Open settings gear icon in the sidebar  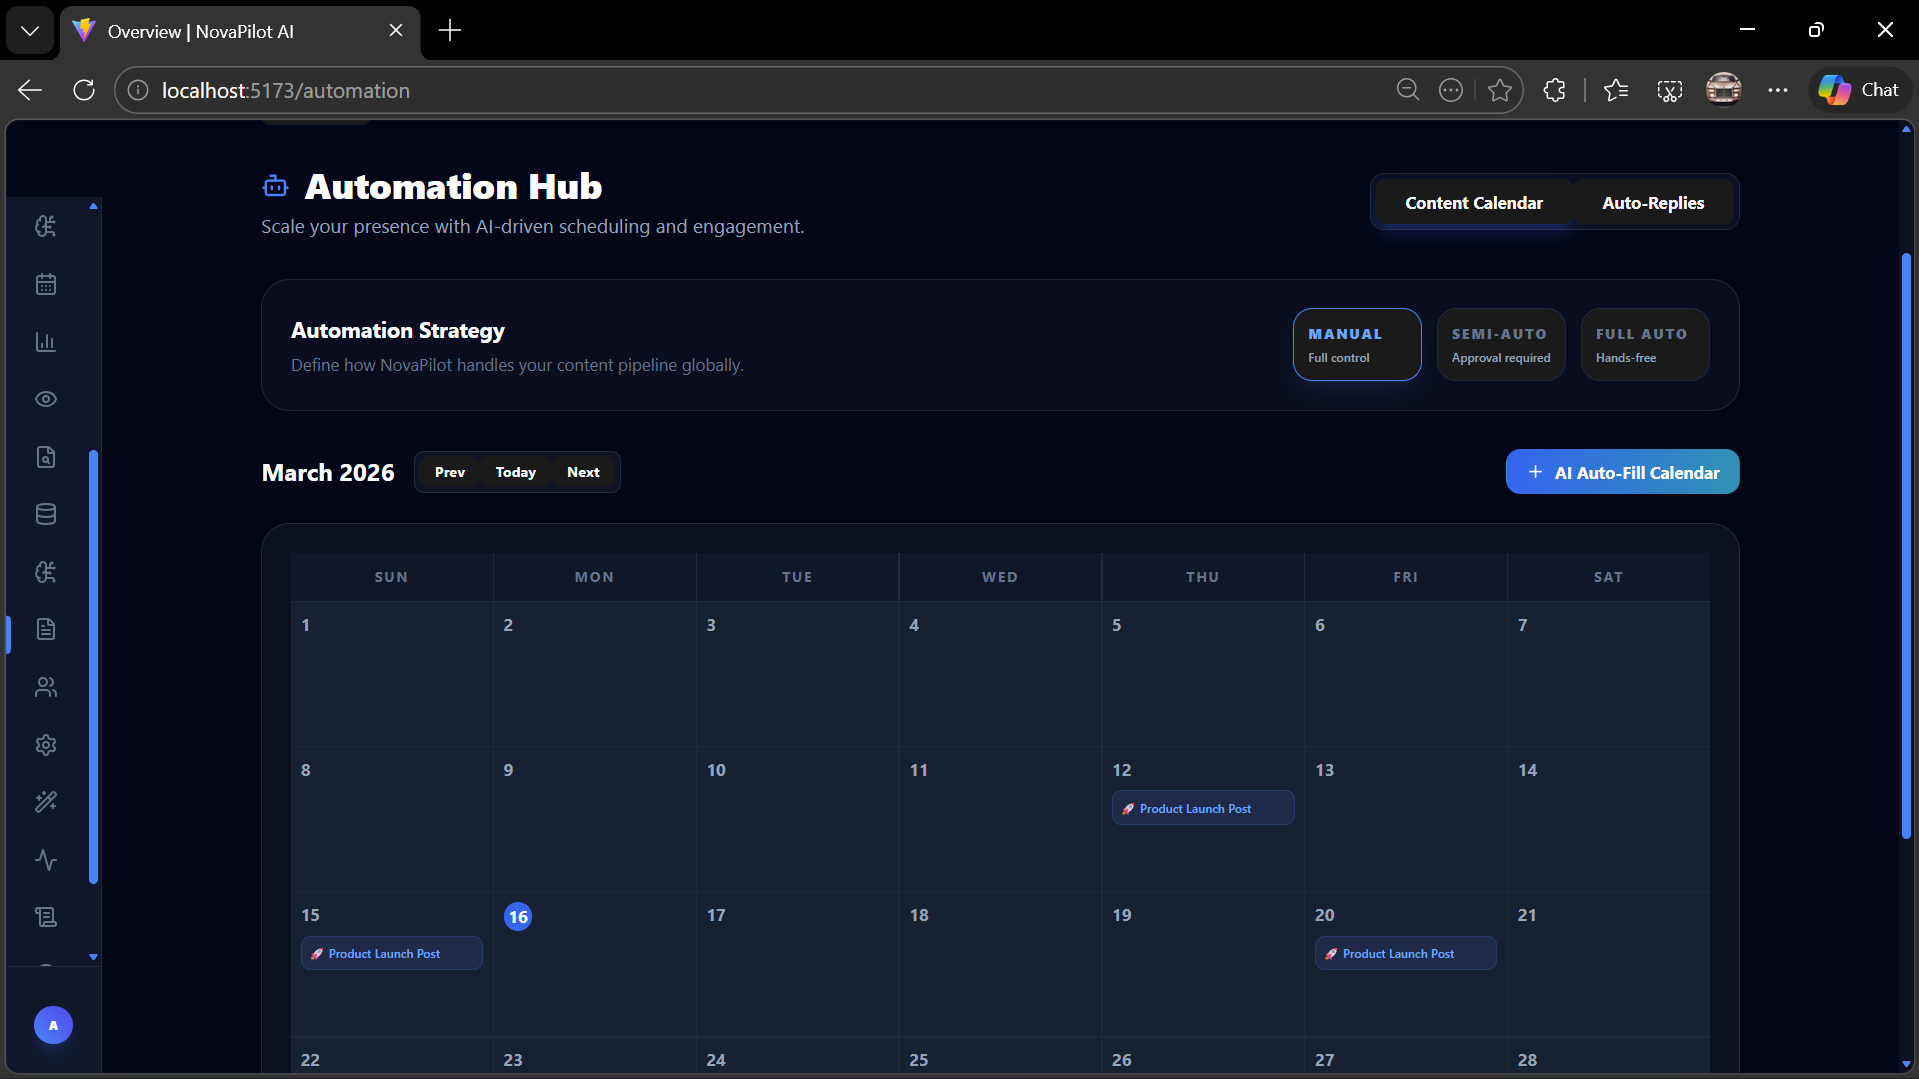(x=46, y=745)
